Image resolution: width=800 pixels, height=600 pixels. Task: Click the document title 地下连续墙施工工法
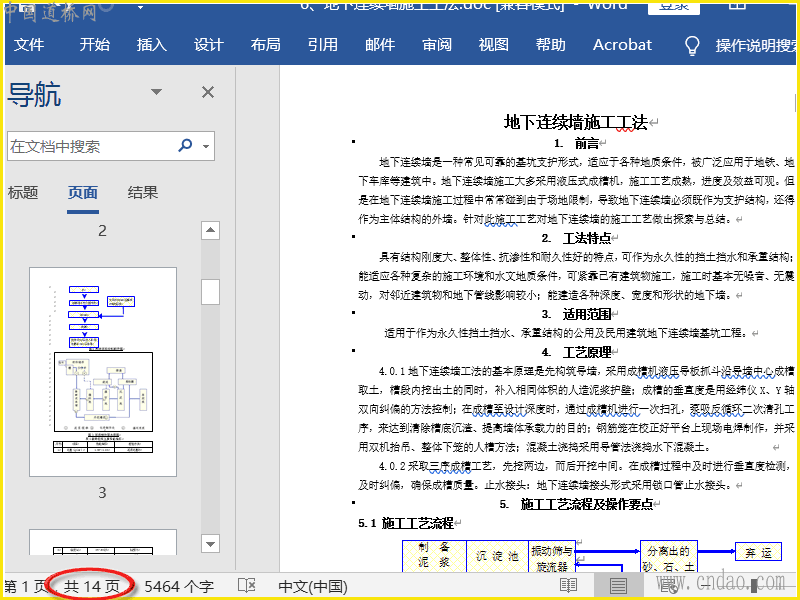(x=576, y=122)
